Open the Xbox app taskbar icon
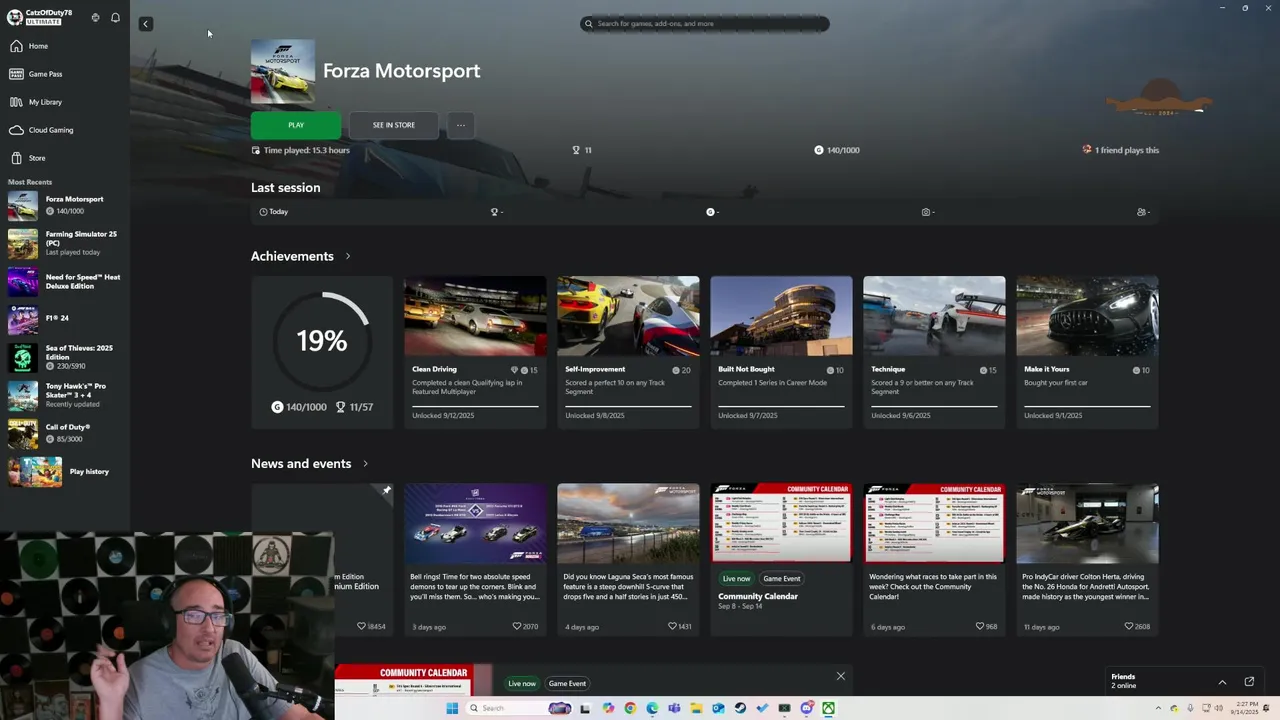 point(828,708)
